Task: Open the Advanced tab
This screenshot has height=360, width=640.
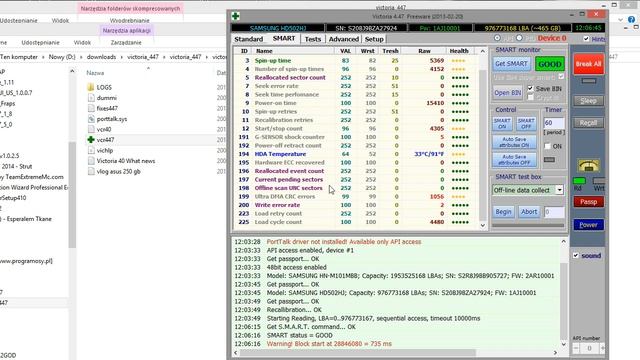Action: click(344, 39)
